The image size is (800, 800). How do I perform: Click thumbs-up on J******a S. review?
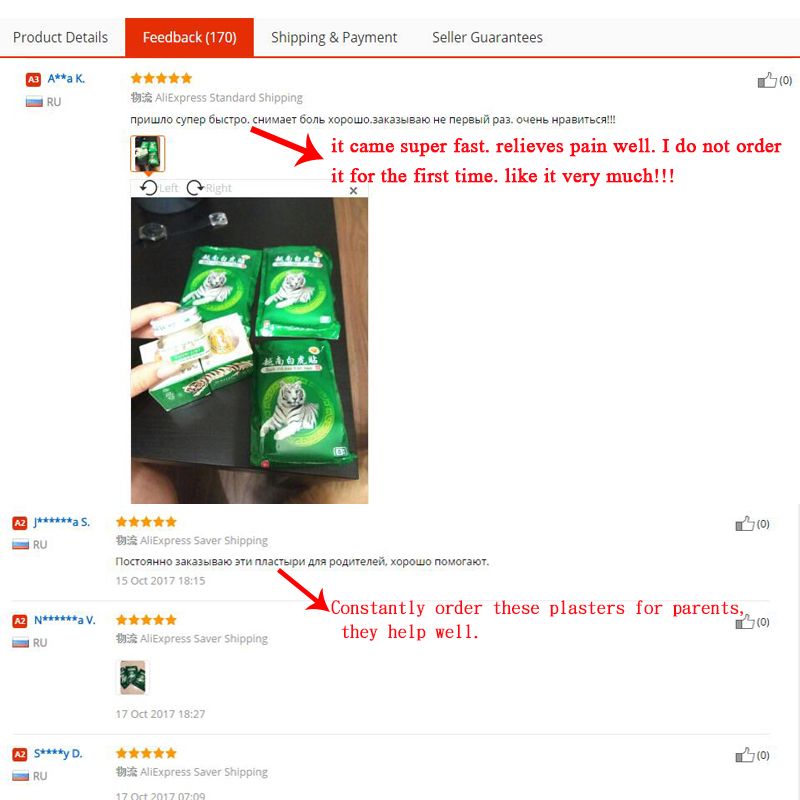[x=744, y=523]
